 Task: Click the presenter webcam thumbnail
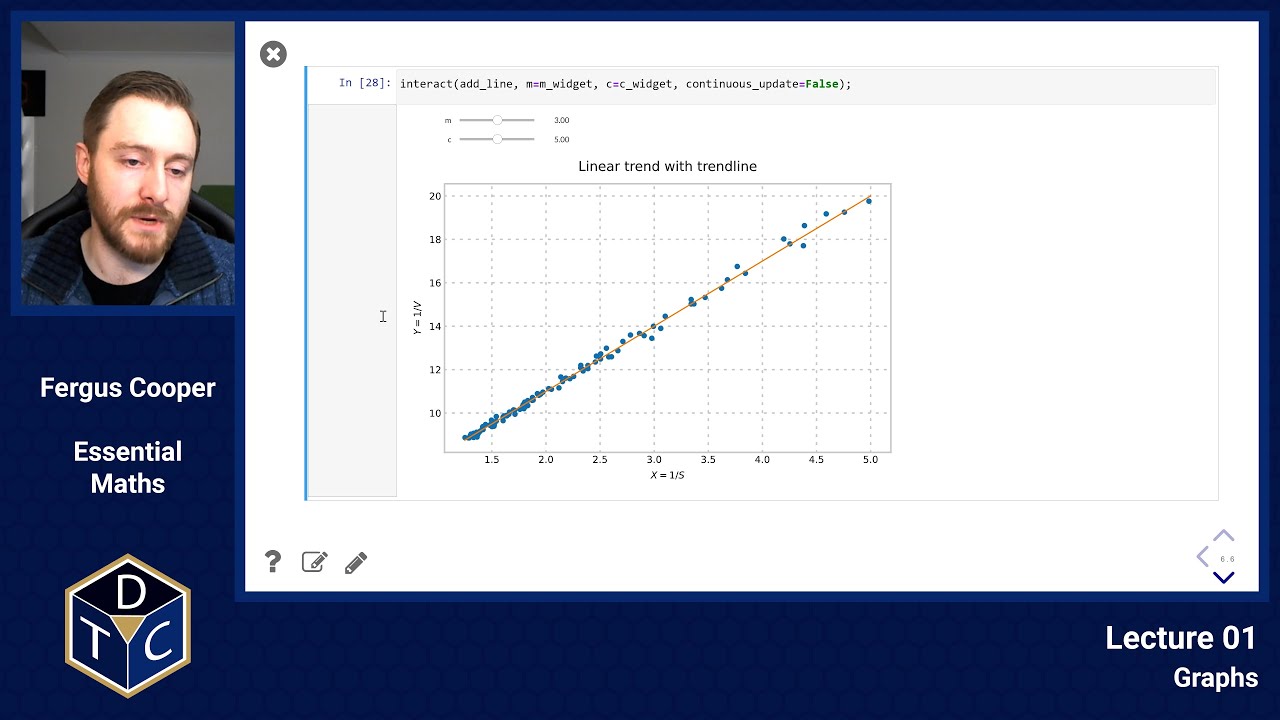click(x=128, y=163)
